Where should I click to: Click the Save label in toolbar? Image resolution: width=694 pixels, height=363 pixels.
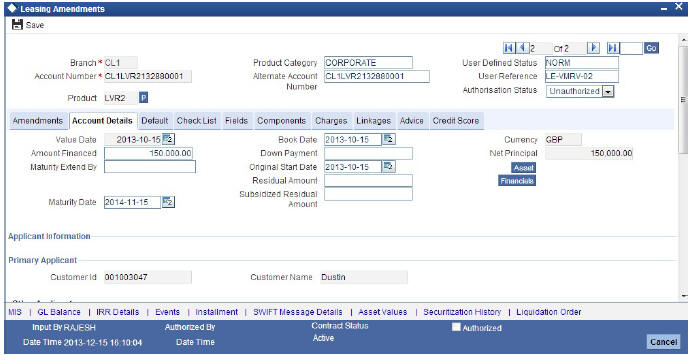(x=35, y=25)
